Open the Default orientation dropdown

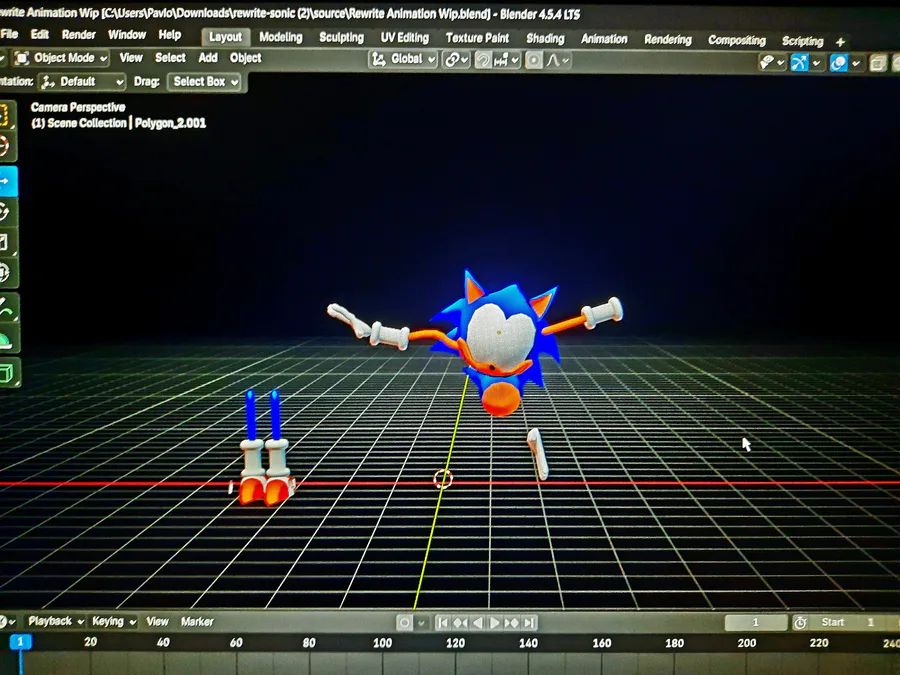pyautogui.click(x=82, y=82)
